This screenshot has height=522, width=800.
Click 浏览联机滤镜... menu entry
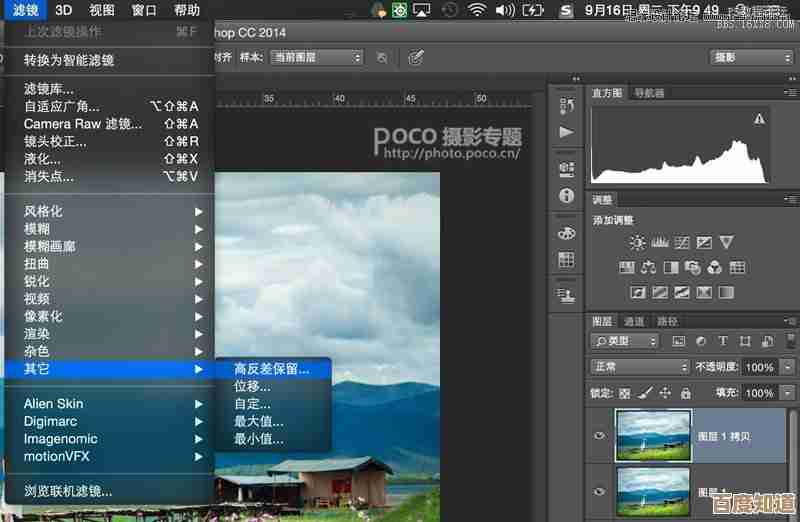[x=68, y=491]
